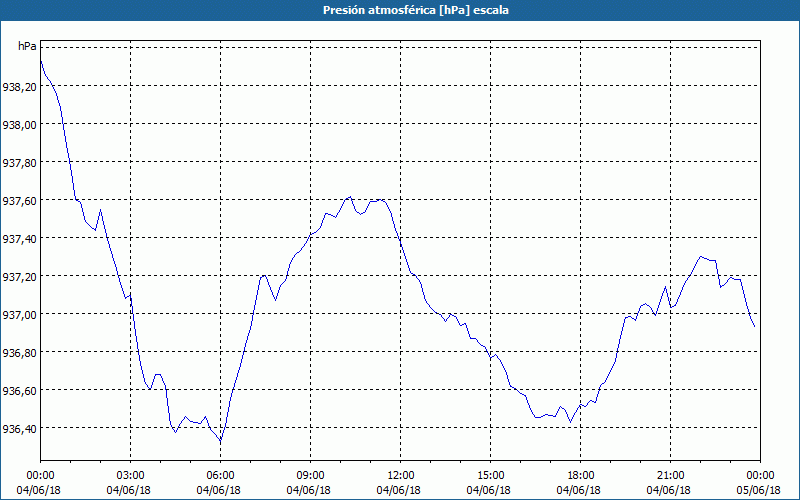Click the 03:00 time axis label
The width and height of the screenshot is (800, 500).
[130, 476]
